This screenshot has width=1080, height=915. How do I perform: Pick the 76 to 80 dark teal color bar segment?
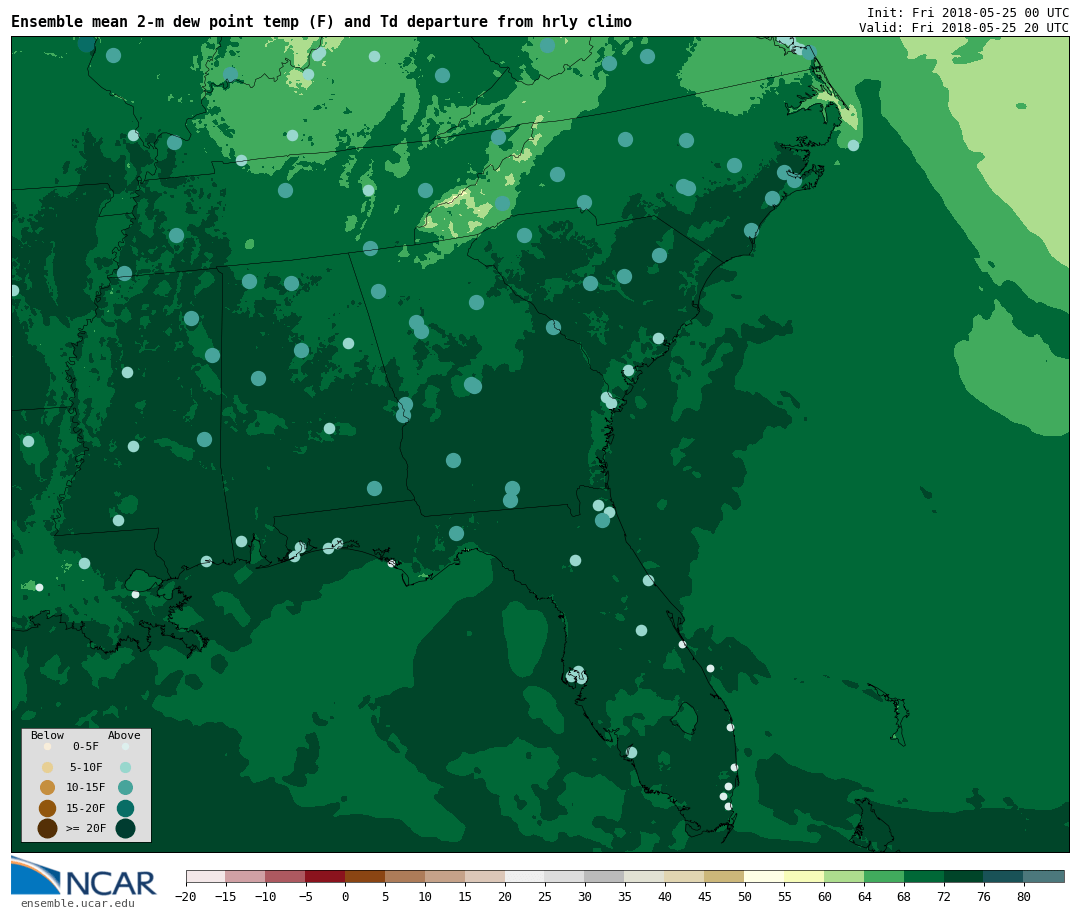point(1004,876)
